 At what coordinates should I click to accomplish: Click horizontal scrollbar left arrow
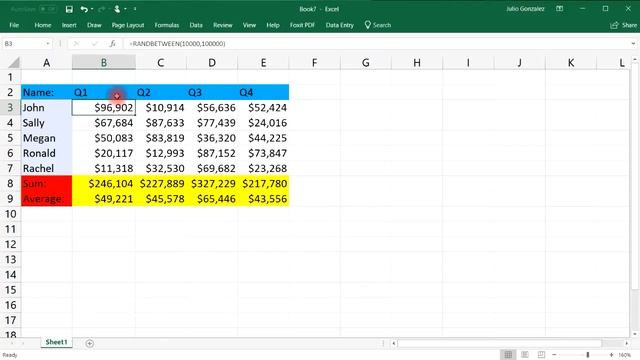394,343
